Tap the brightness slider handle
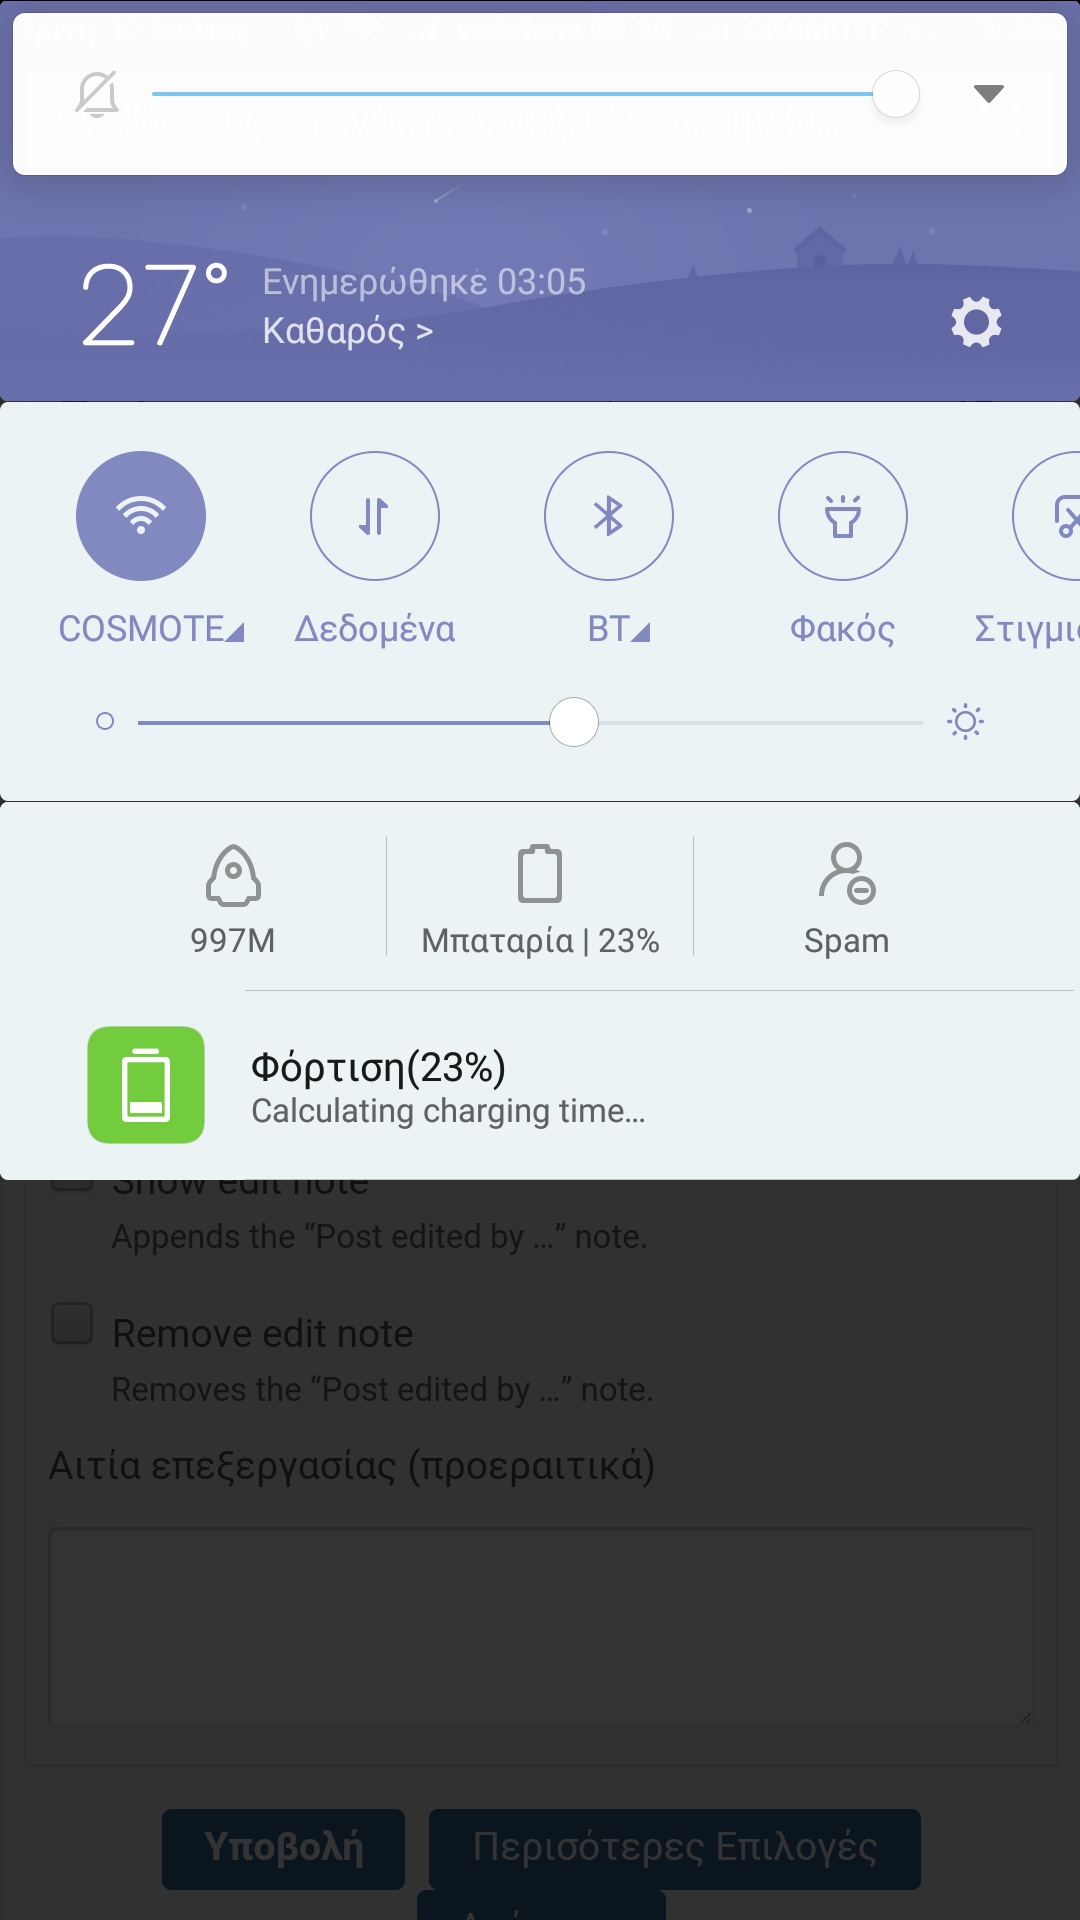 pyautogui.click(x=574, y=722)
